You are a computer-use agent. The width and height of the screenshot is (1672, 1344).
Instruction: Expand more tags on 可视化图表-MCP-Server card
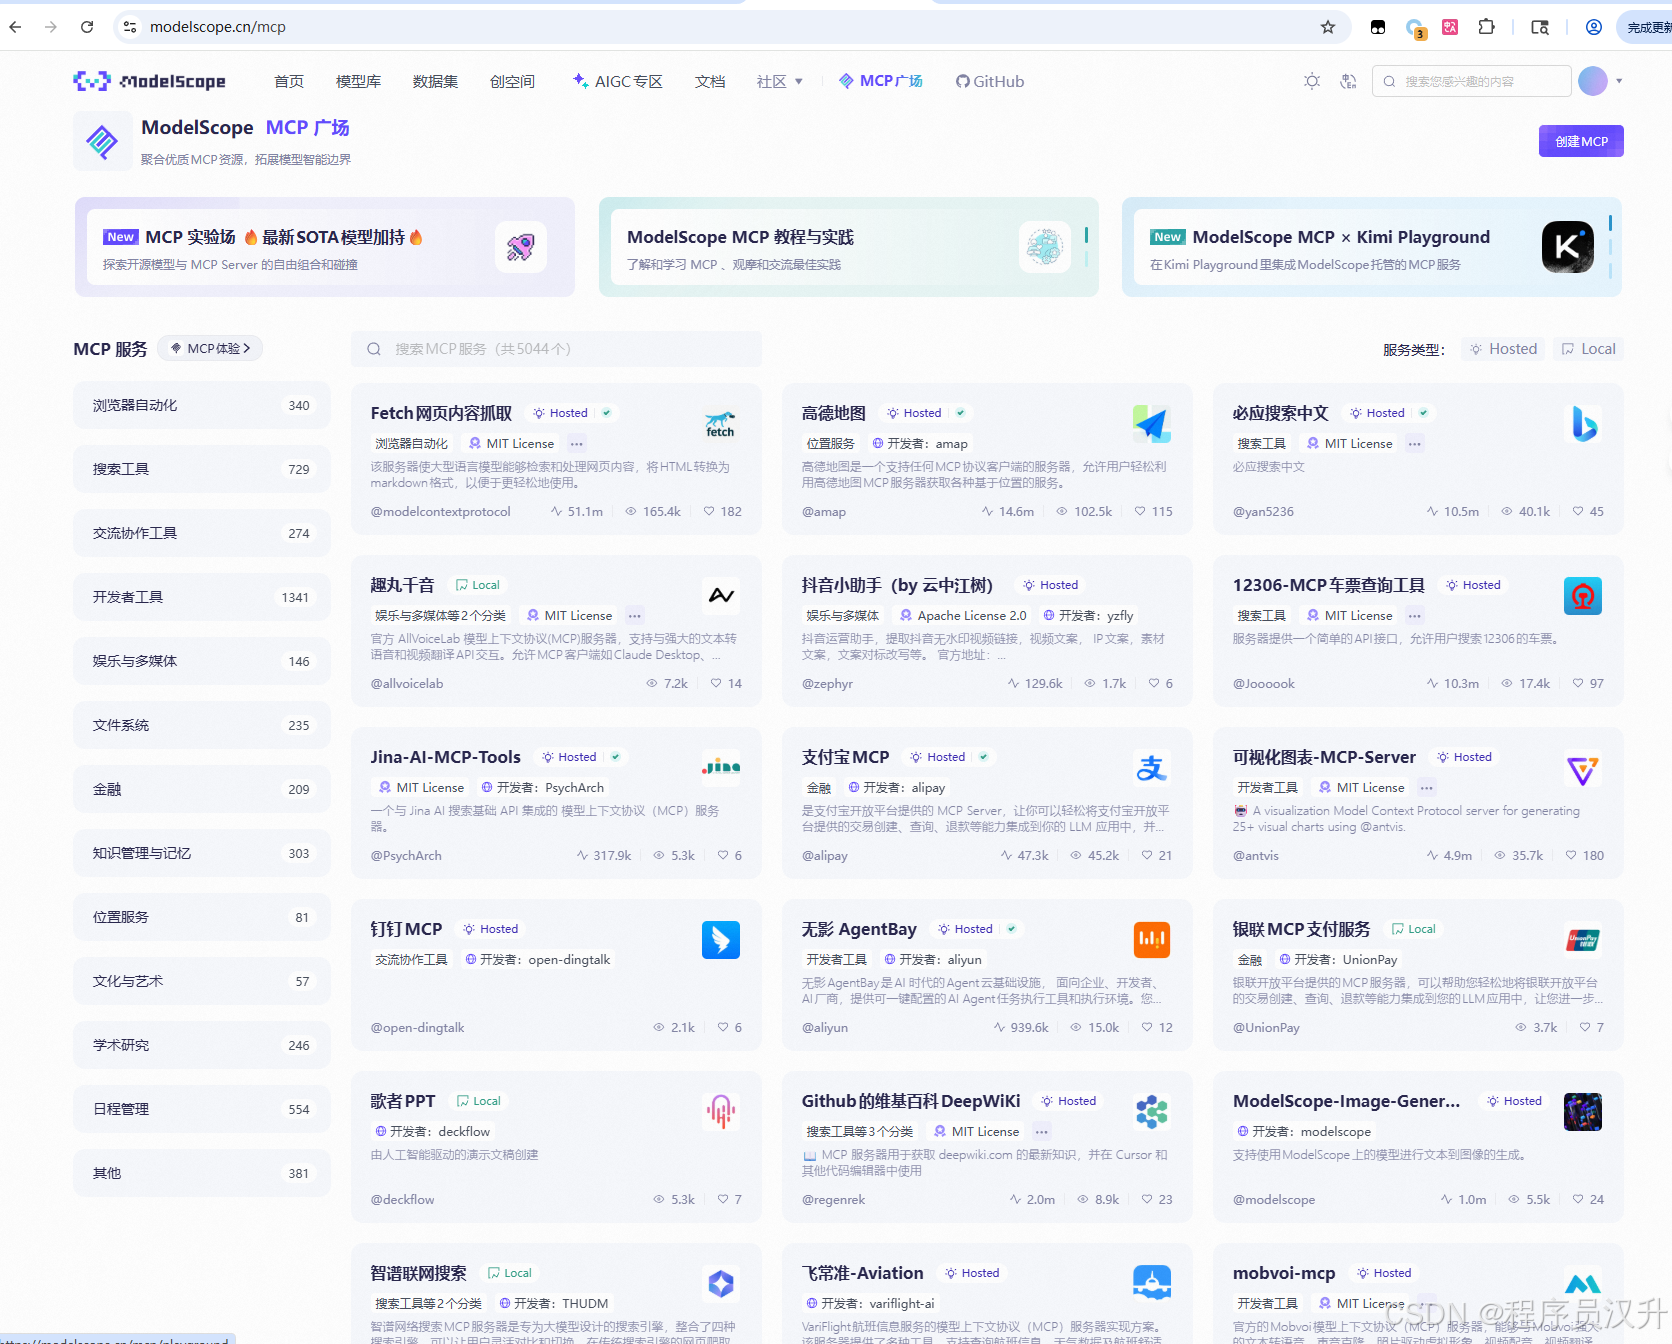click(1427, 788)
